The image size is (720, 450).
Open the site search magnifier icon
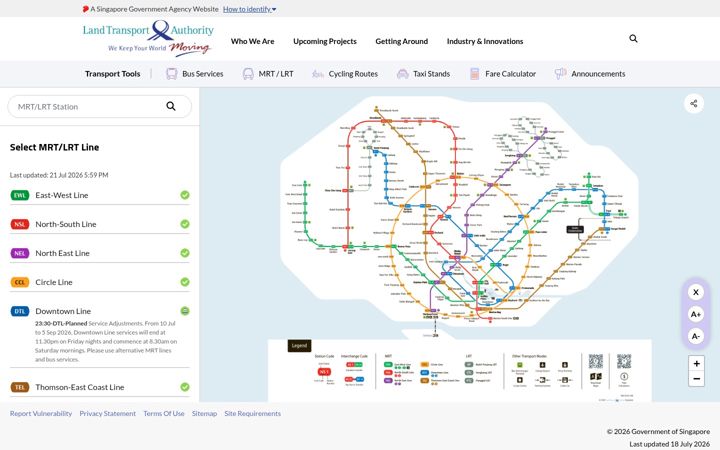click(x=633, y=39)
